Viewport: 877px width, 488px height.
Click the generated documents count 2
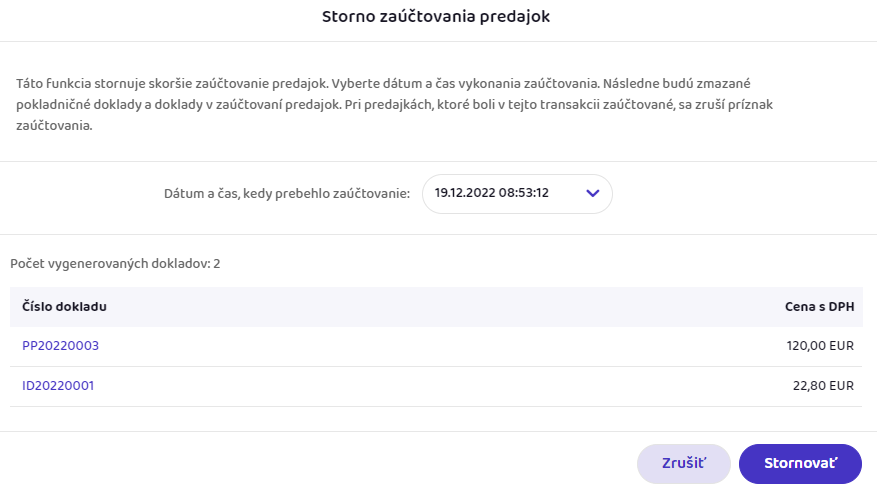(x=217, y=264)
